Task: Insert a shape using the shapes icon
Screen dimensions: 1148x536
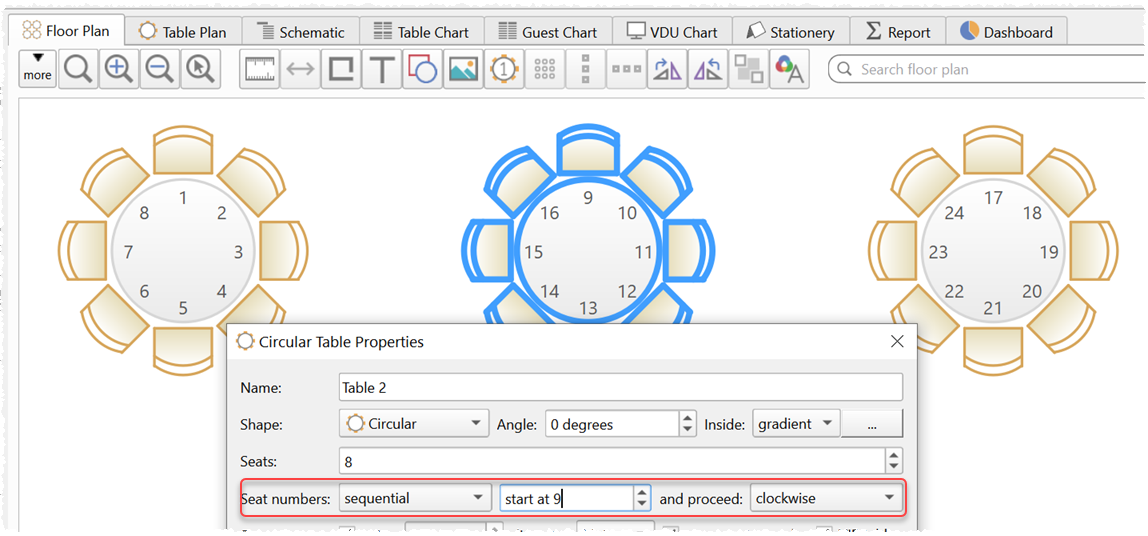Action: coord(423,70)
